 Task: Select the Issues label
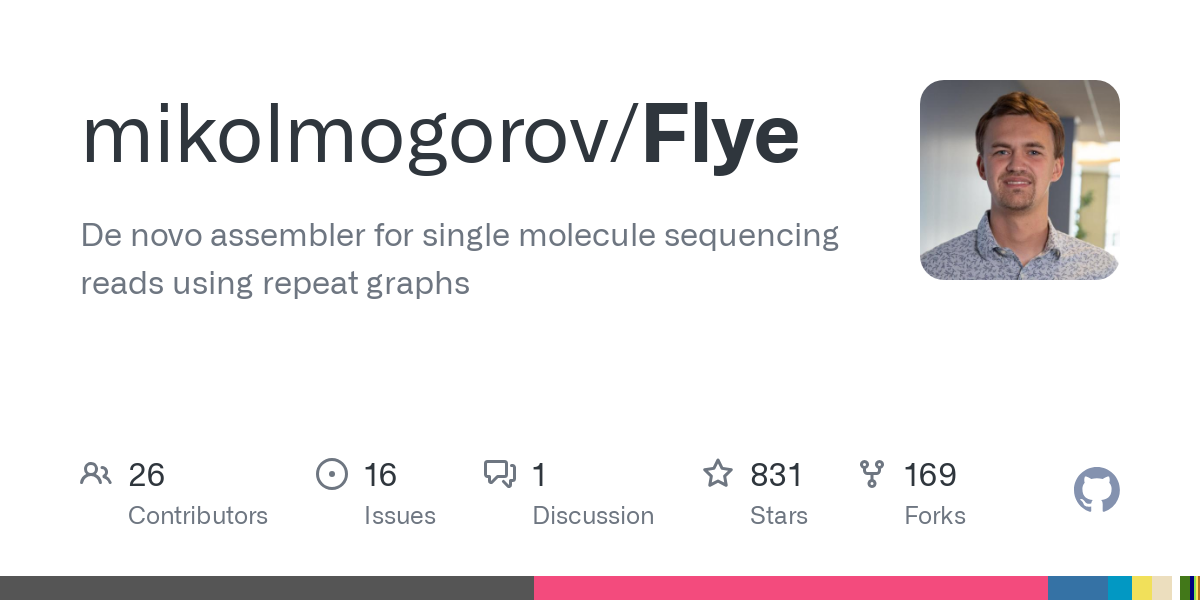400,516
